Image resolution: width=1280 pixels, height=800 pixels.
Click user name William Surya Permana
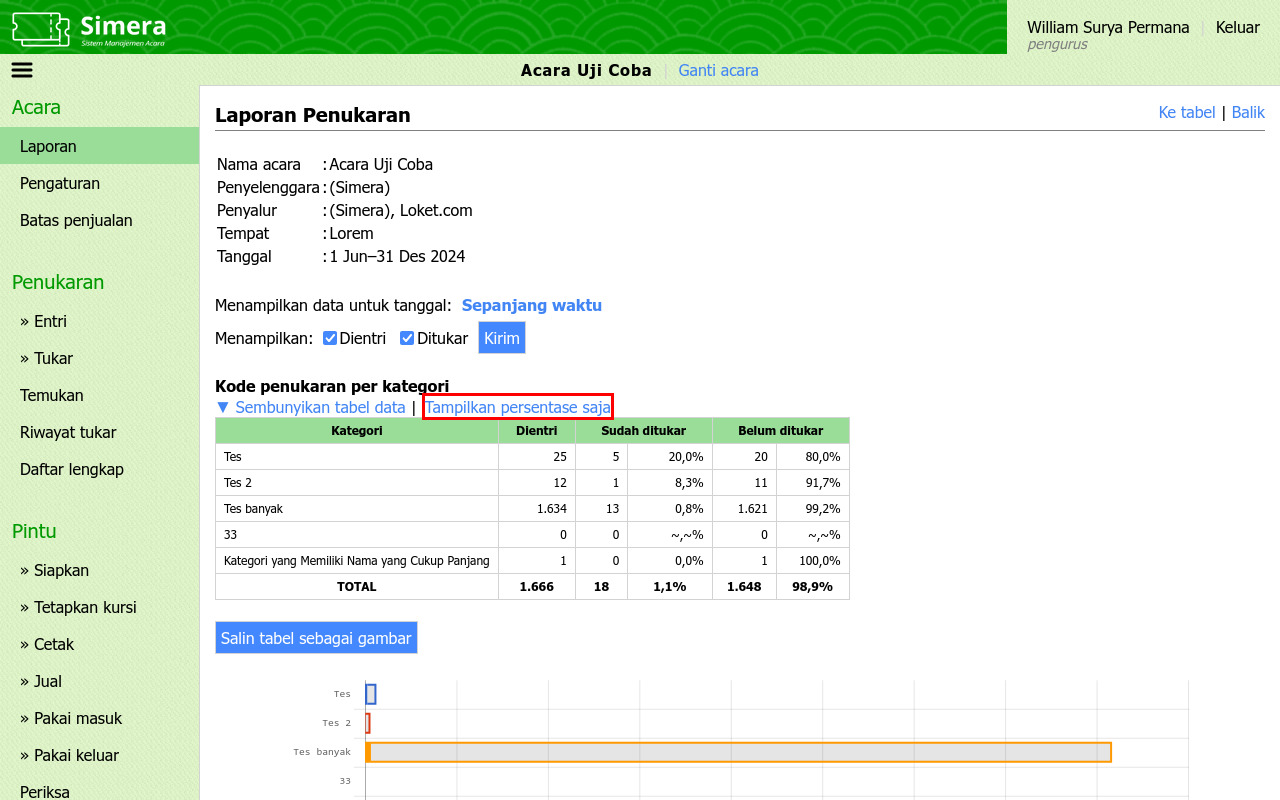click(1108, 27)
